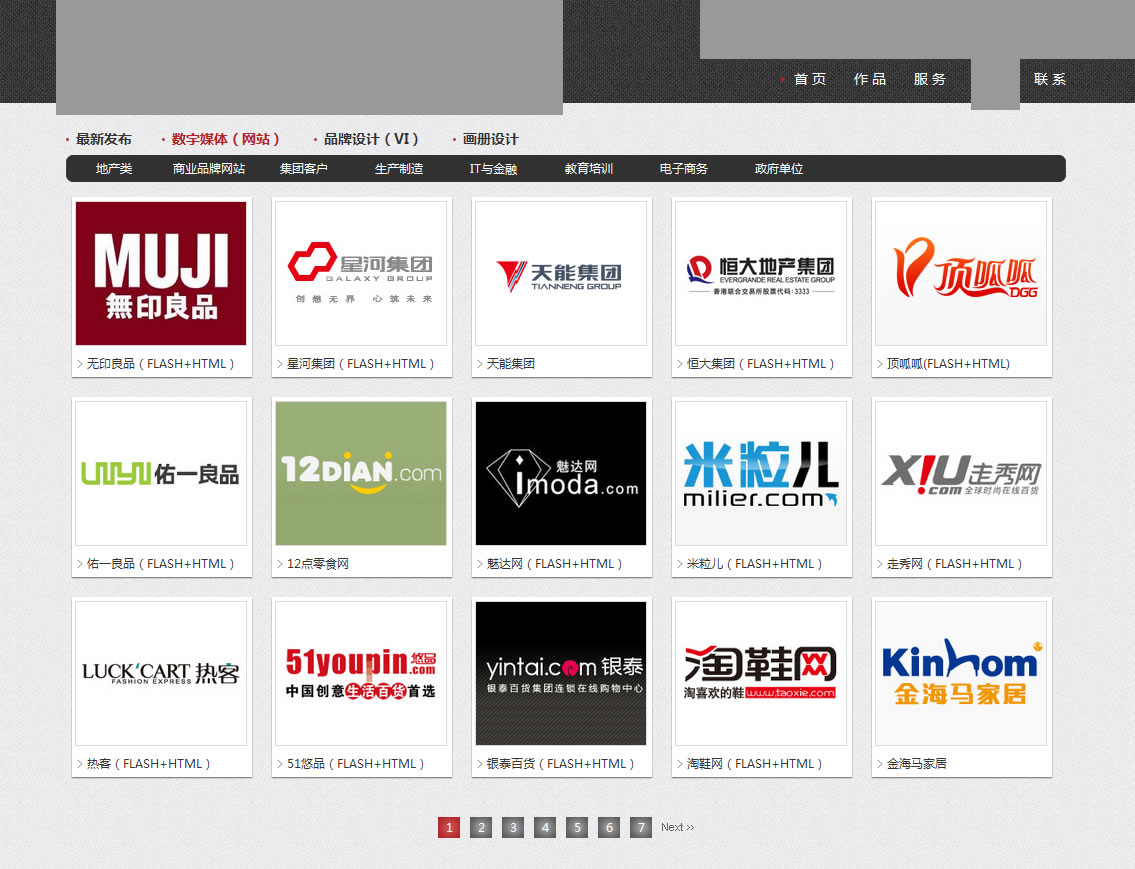Click the 51悠品（FLASH+HTML） caption link

[x=355, y=763]
